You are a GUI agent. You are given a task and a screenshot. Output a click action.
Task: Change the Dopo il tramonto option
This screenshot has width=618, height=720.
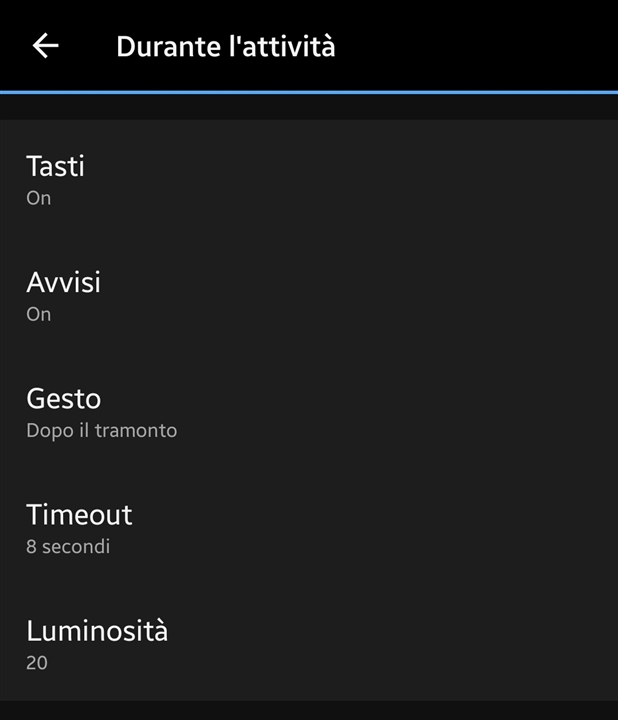tap(101, 431)
